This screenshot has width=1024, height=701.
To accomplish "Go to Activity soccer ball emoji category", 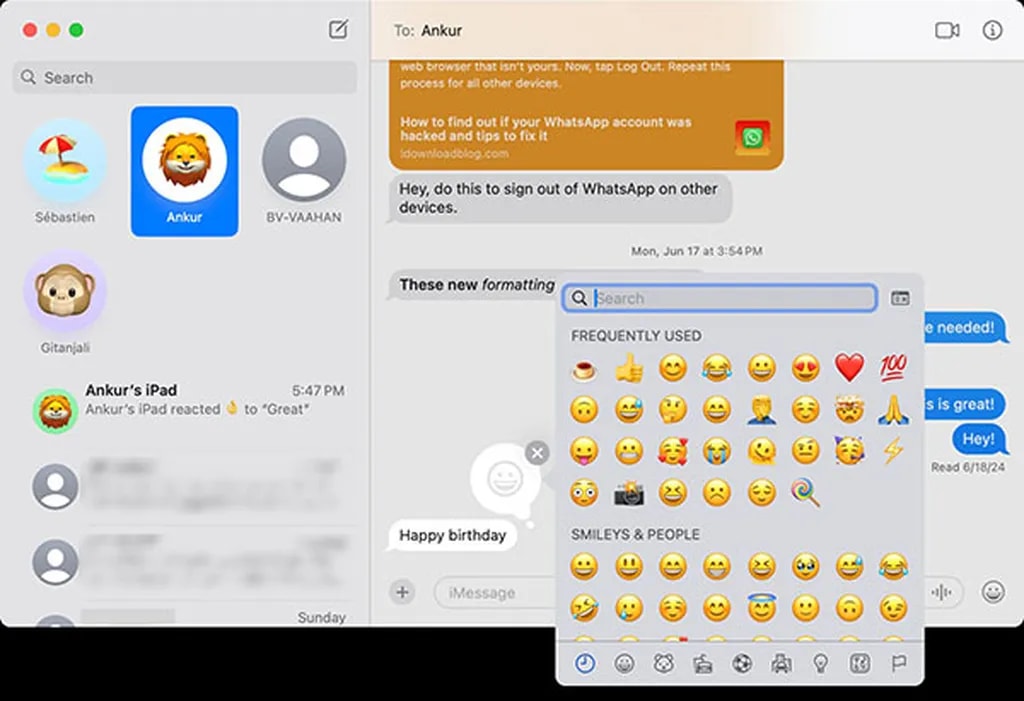I will (741, 662).
